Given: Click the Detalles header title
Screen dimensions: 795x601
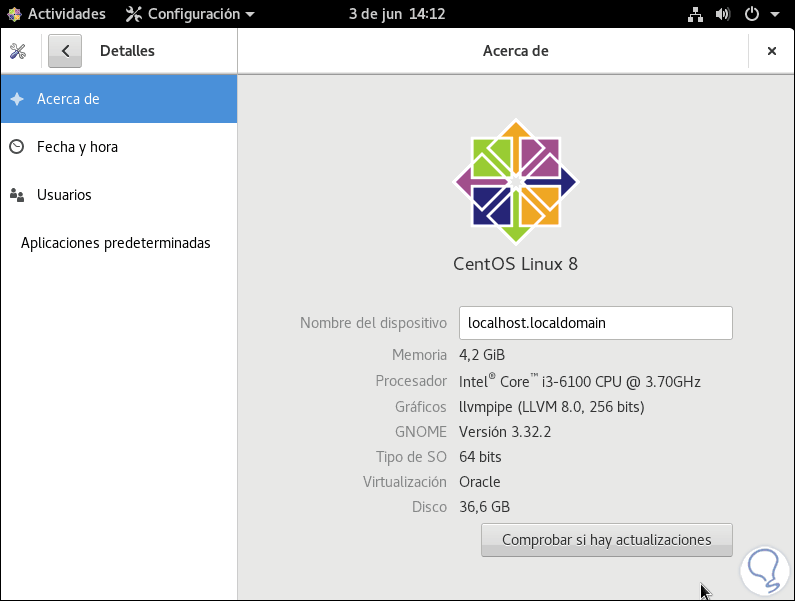Looking at the screenshot, I should (127, 51).
